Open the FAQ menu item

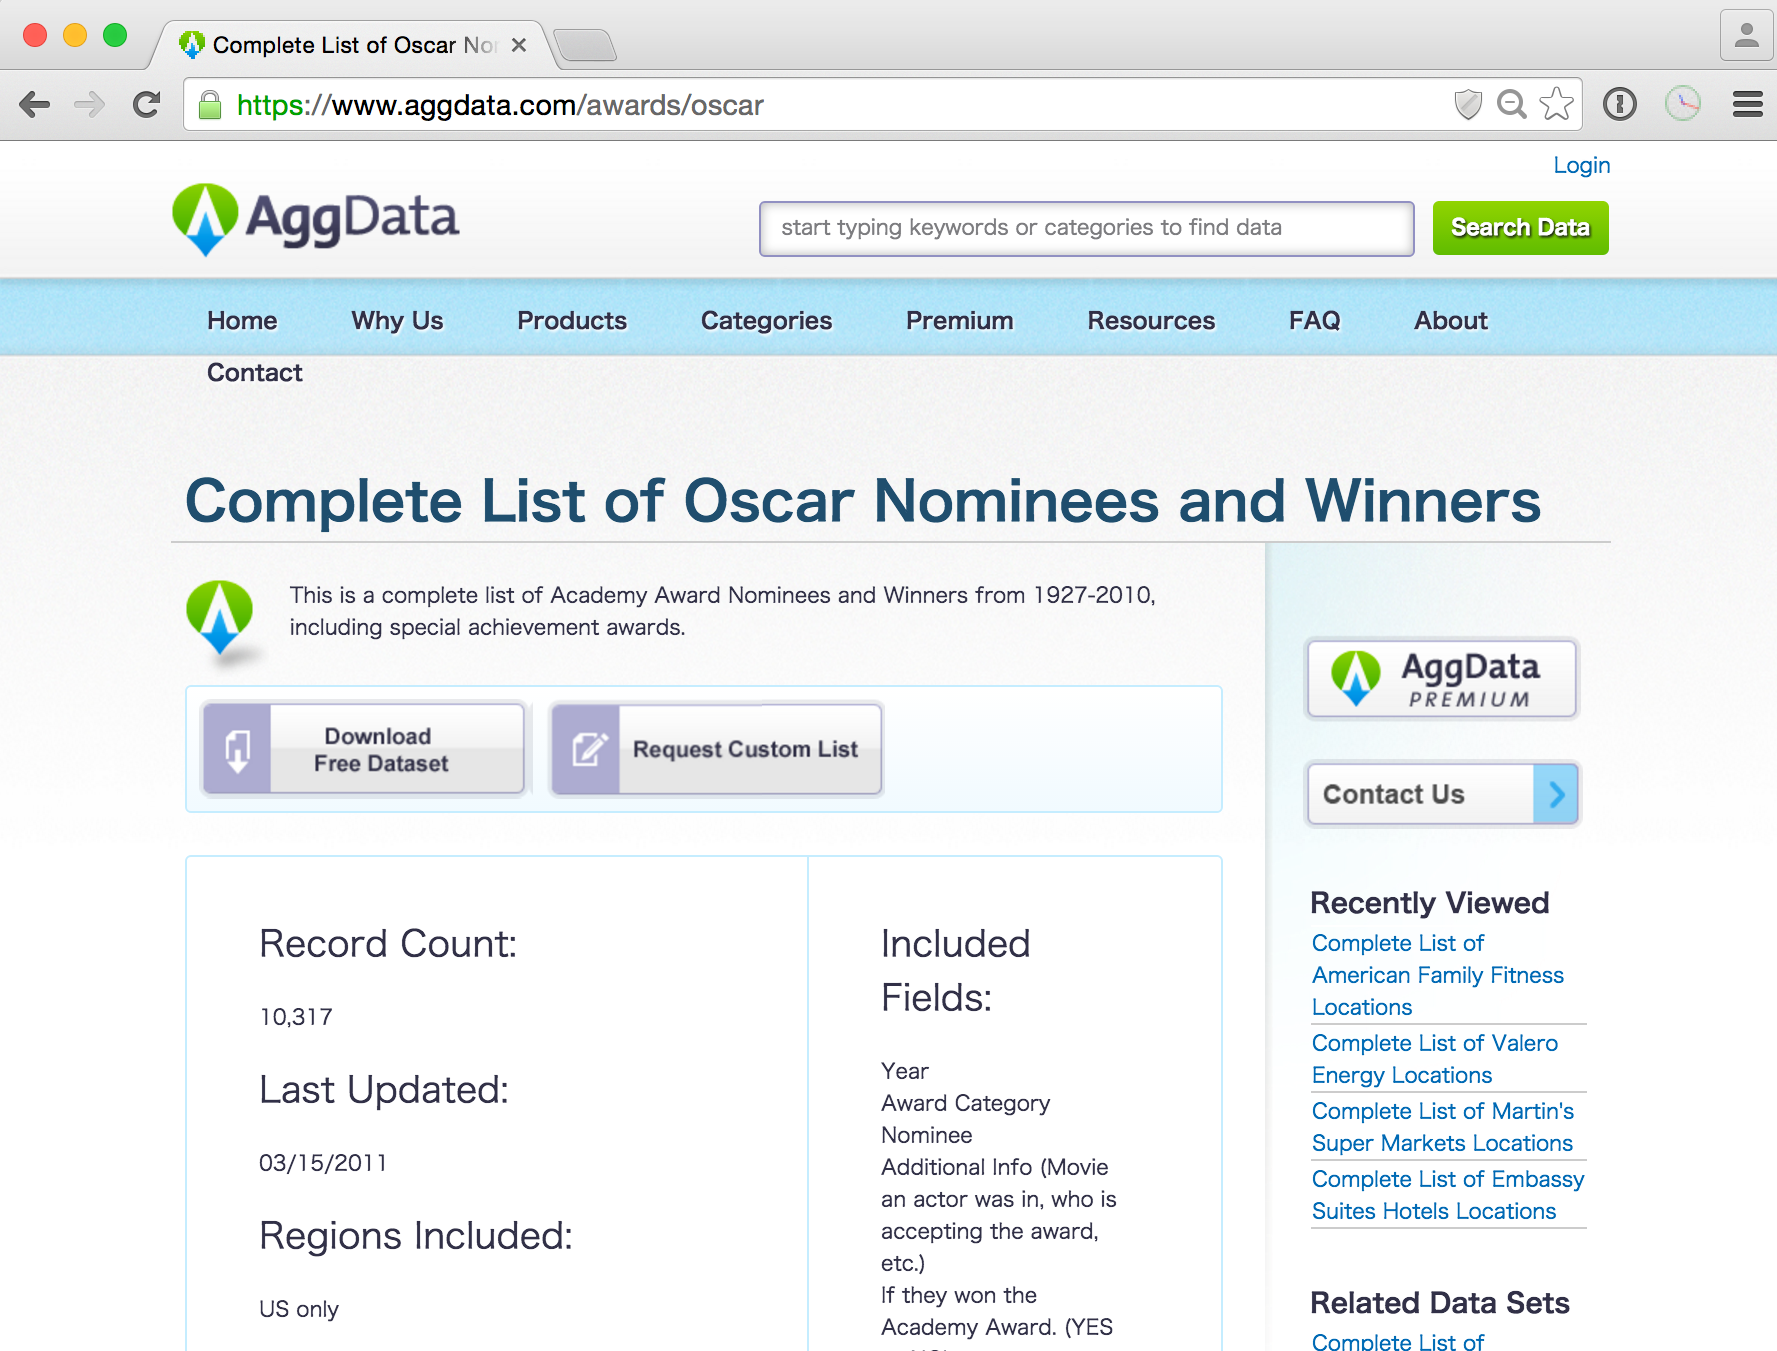(x=1314, y=321)
